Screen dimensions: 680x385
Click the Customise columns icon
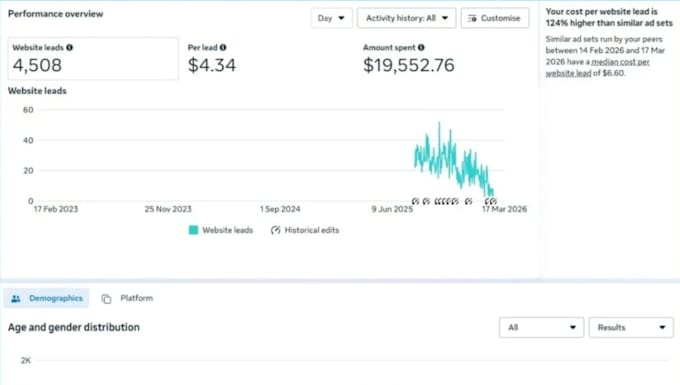472,18
